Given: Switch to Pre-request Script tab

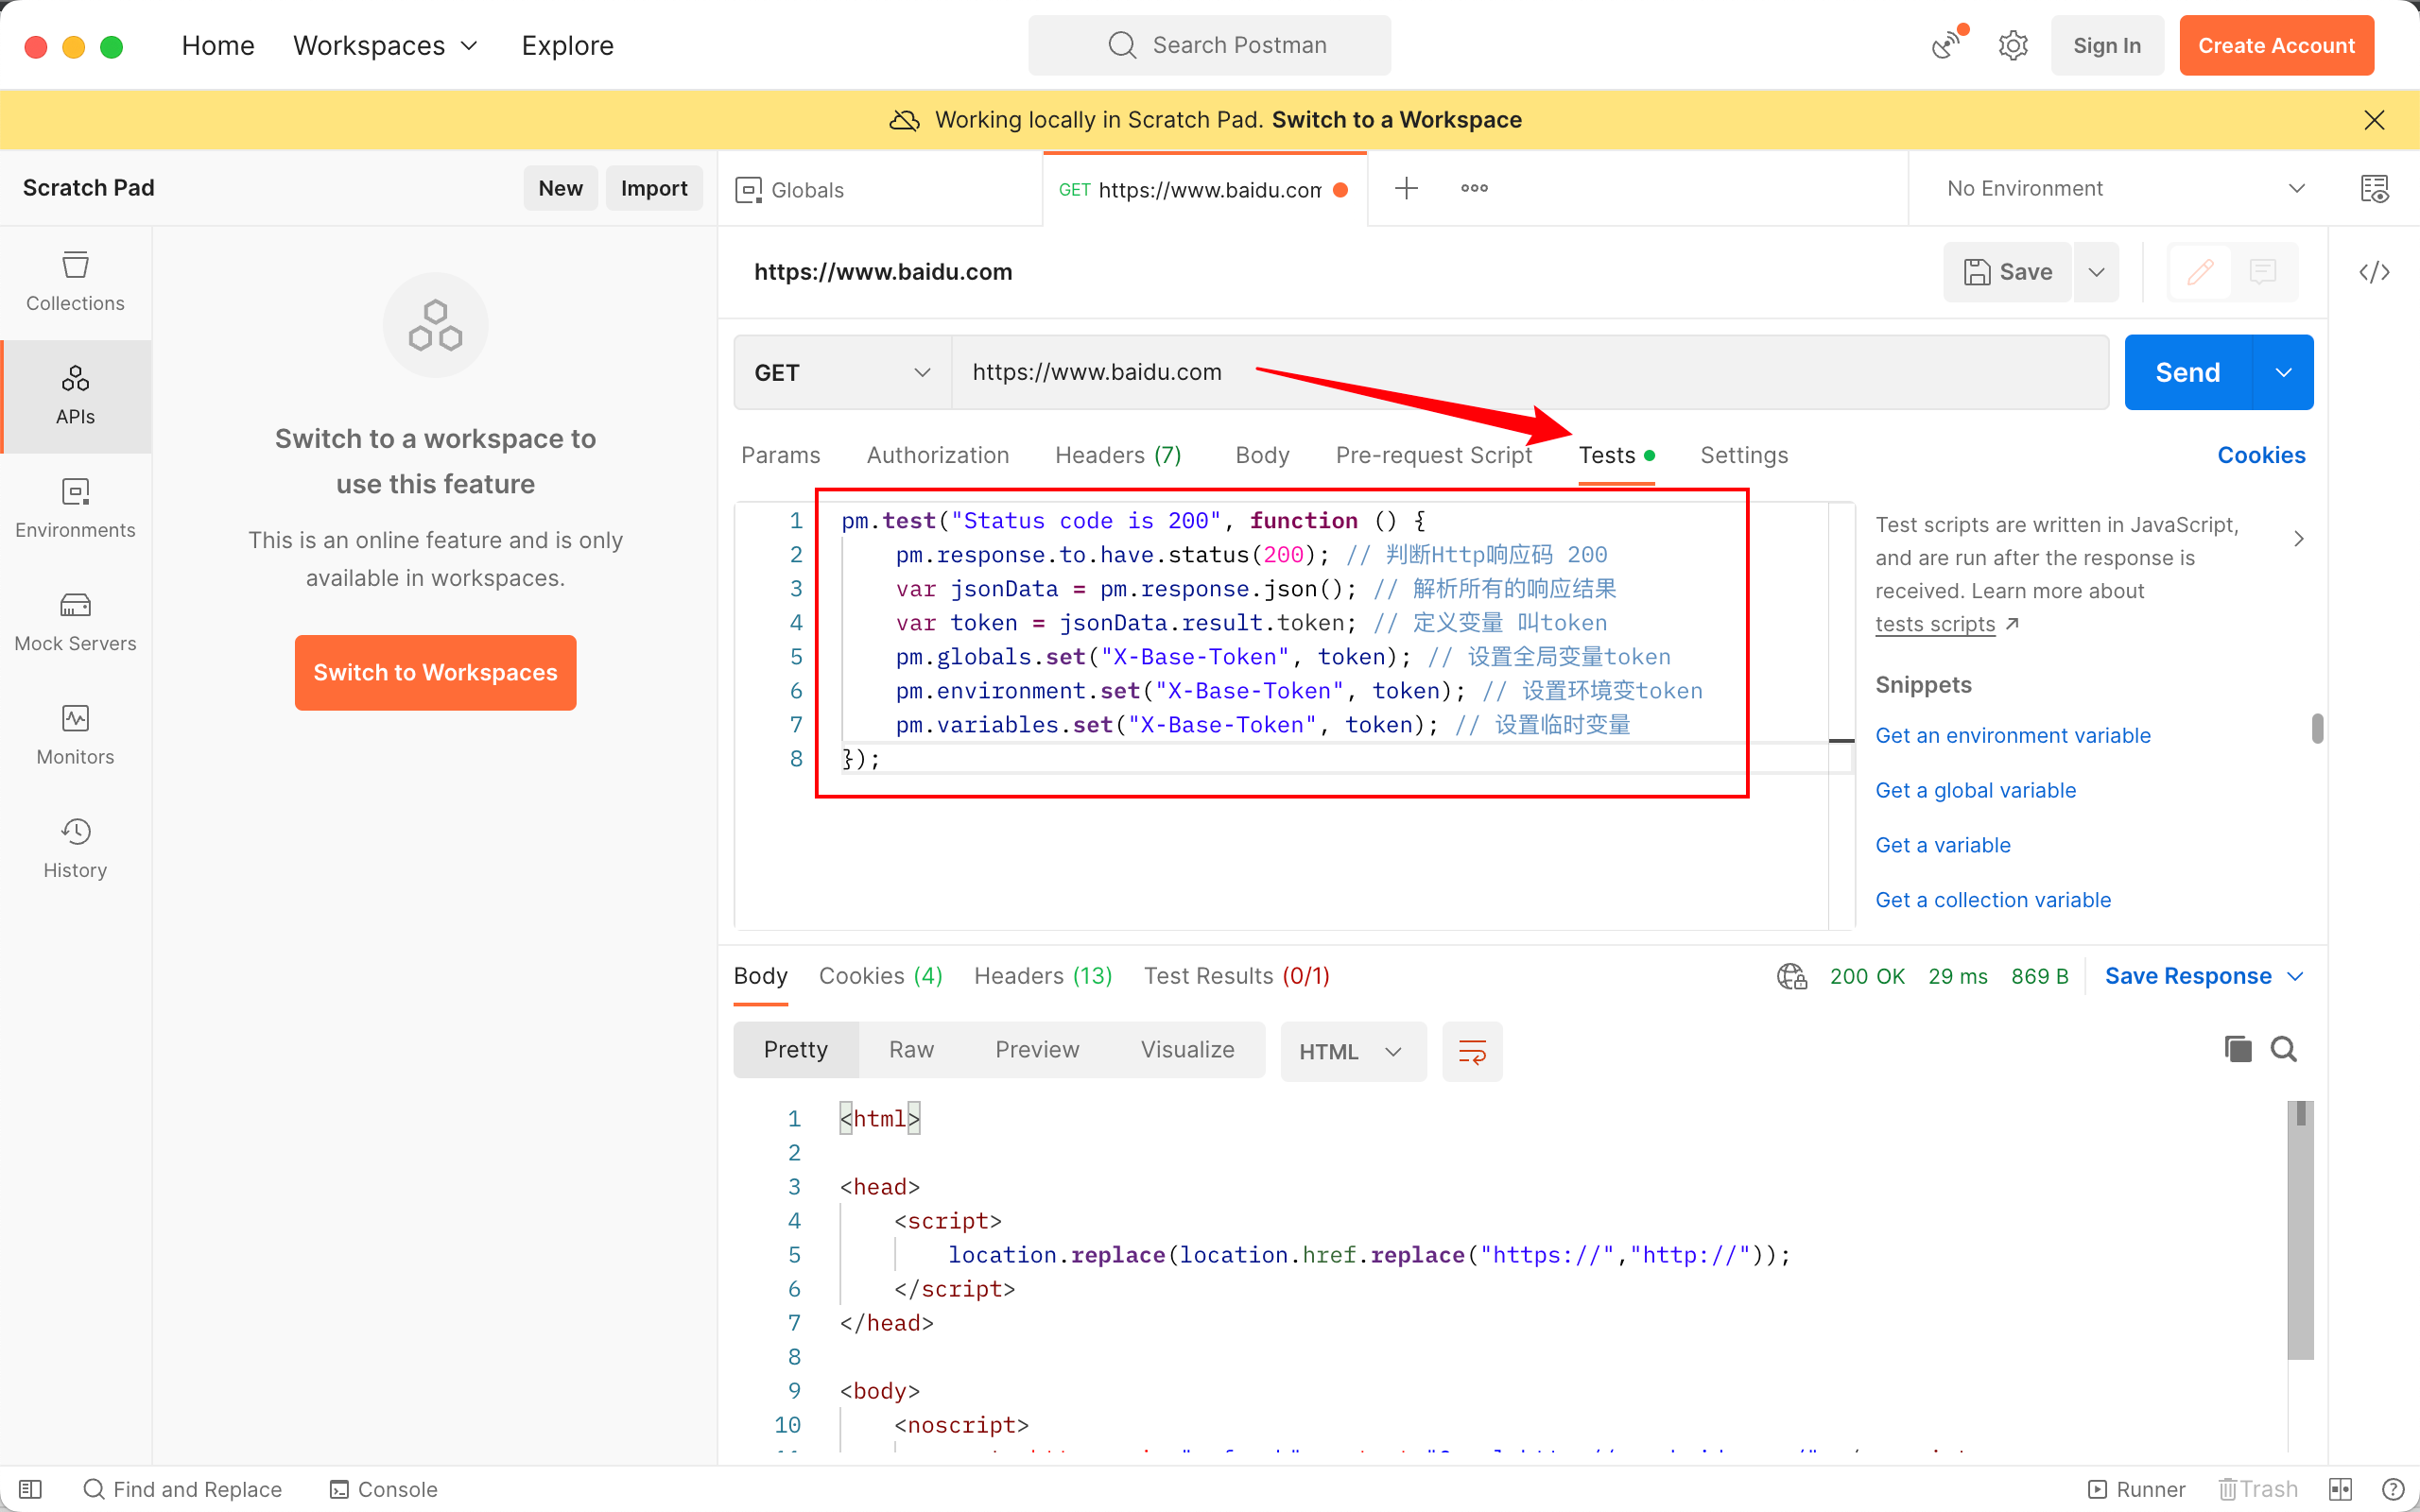Looking at the screenshot, I should [1433, 455].
